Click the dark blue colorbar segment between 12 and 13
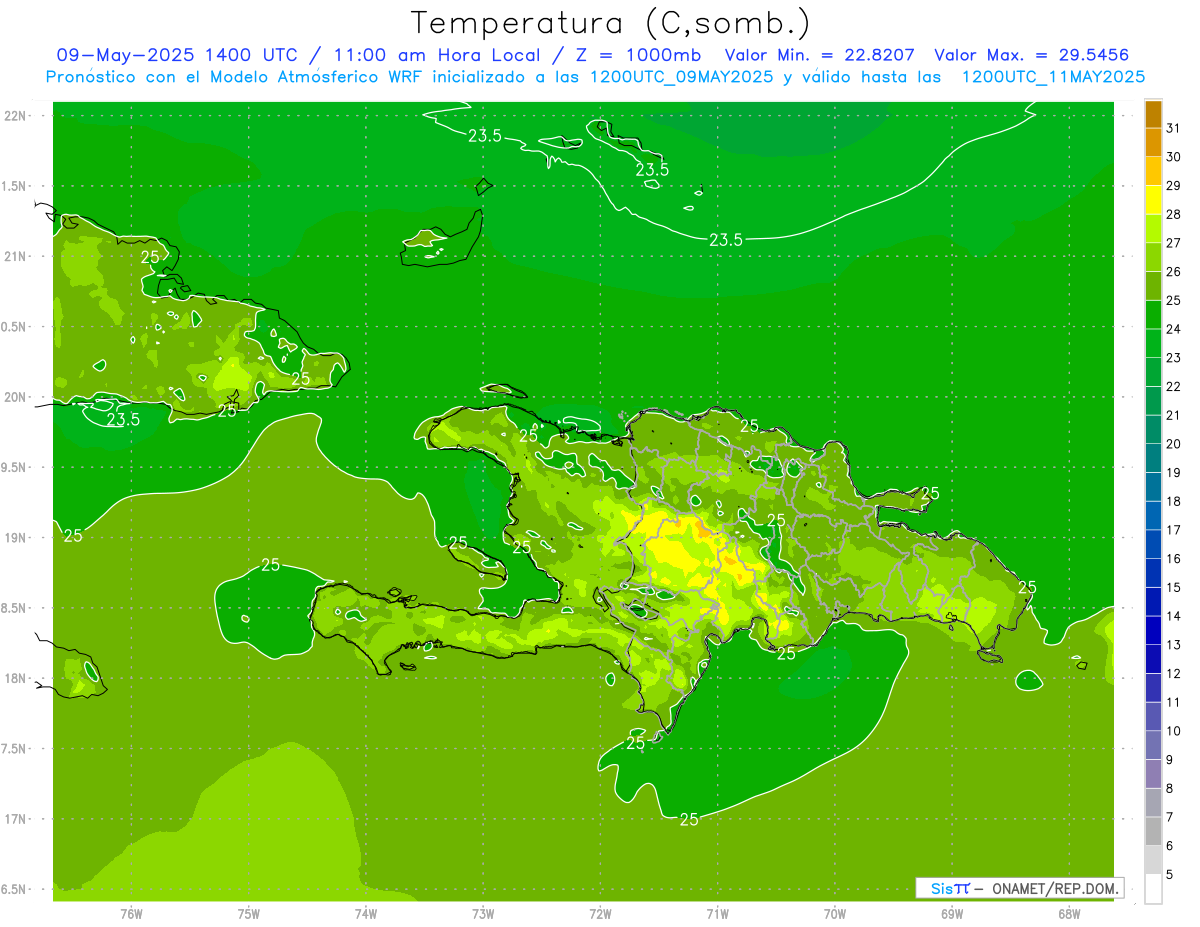 (x=1153, y=659)
